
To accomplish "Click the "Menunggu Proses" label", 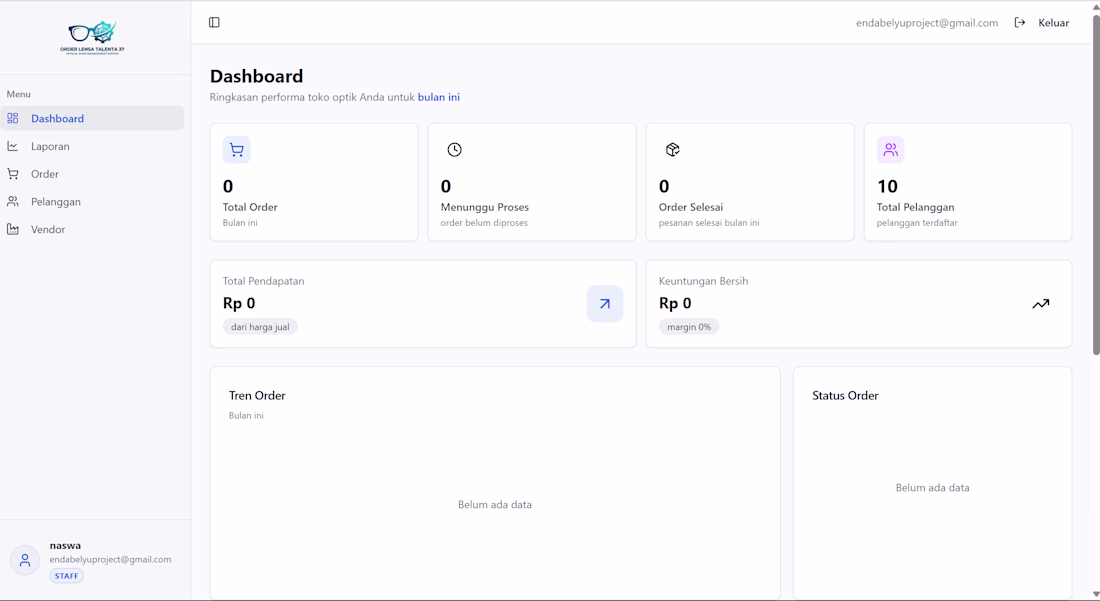I will 485,207.
